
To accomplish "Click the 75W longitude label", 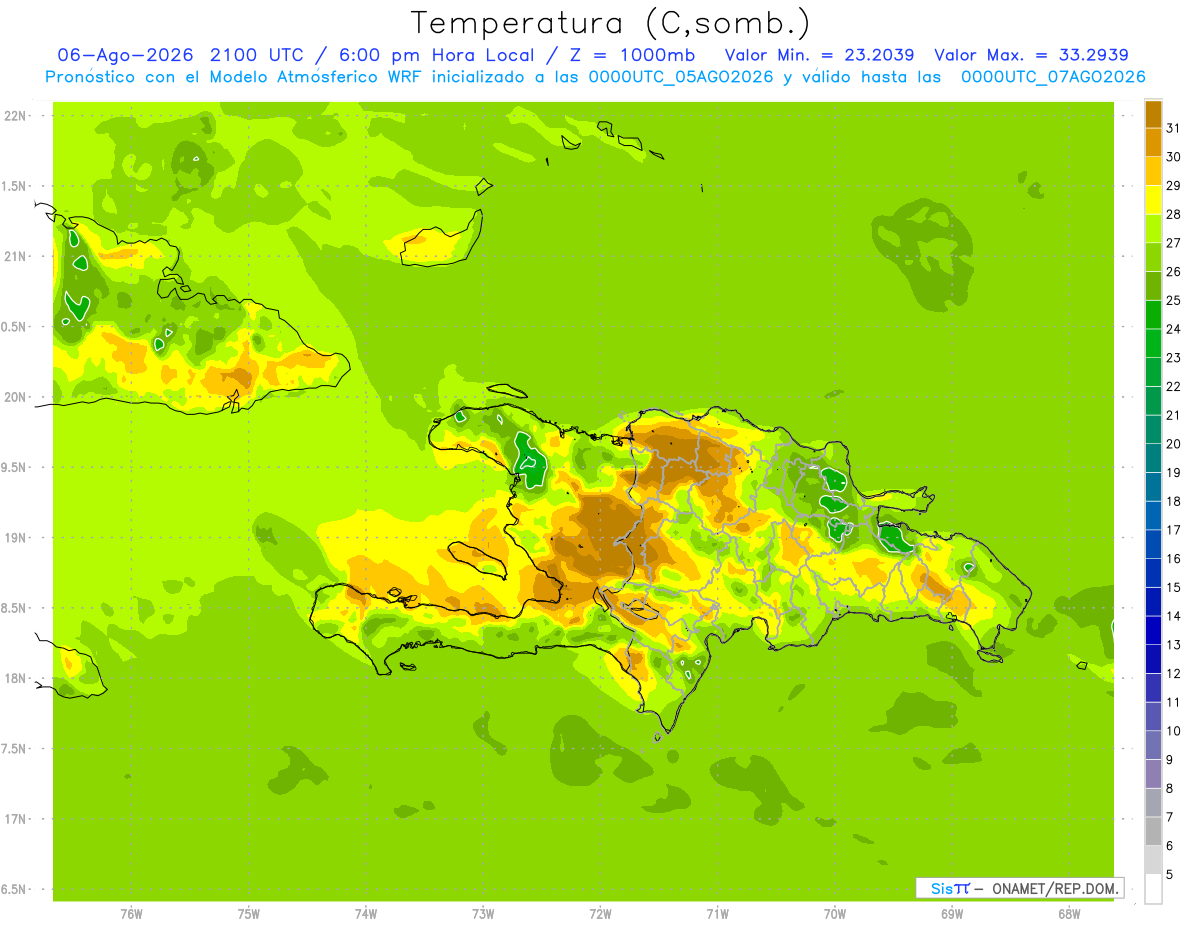I will point(249,914).
